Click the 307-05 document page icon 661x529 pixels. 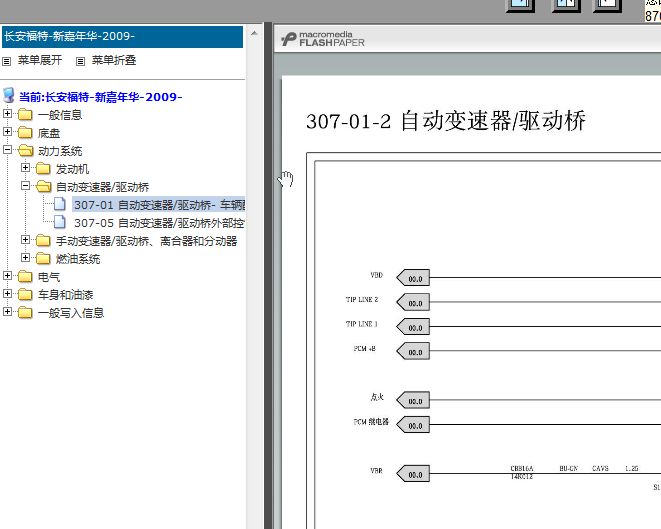pyautogui.click(x=60, y=222)
